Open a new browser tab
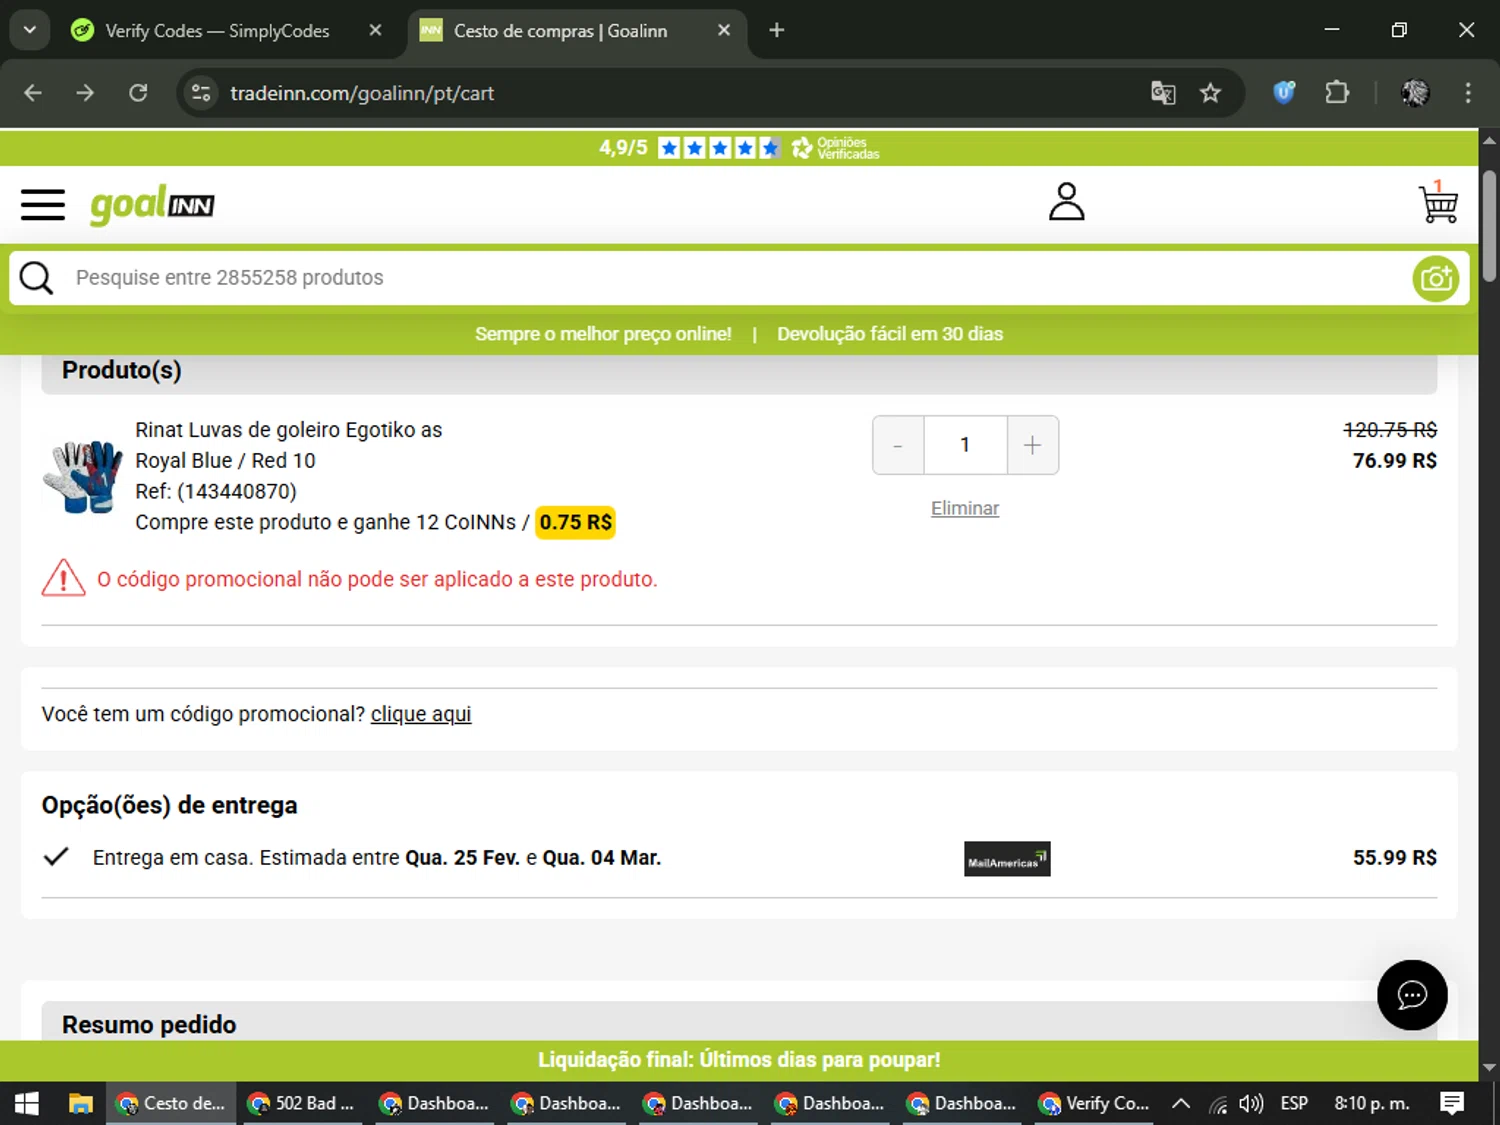1500x1125 pixels. [776, 30]
